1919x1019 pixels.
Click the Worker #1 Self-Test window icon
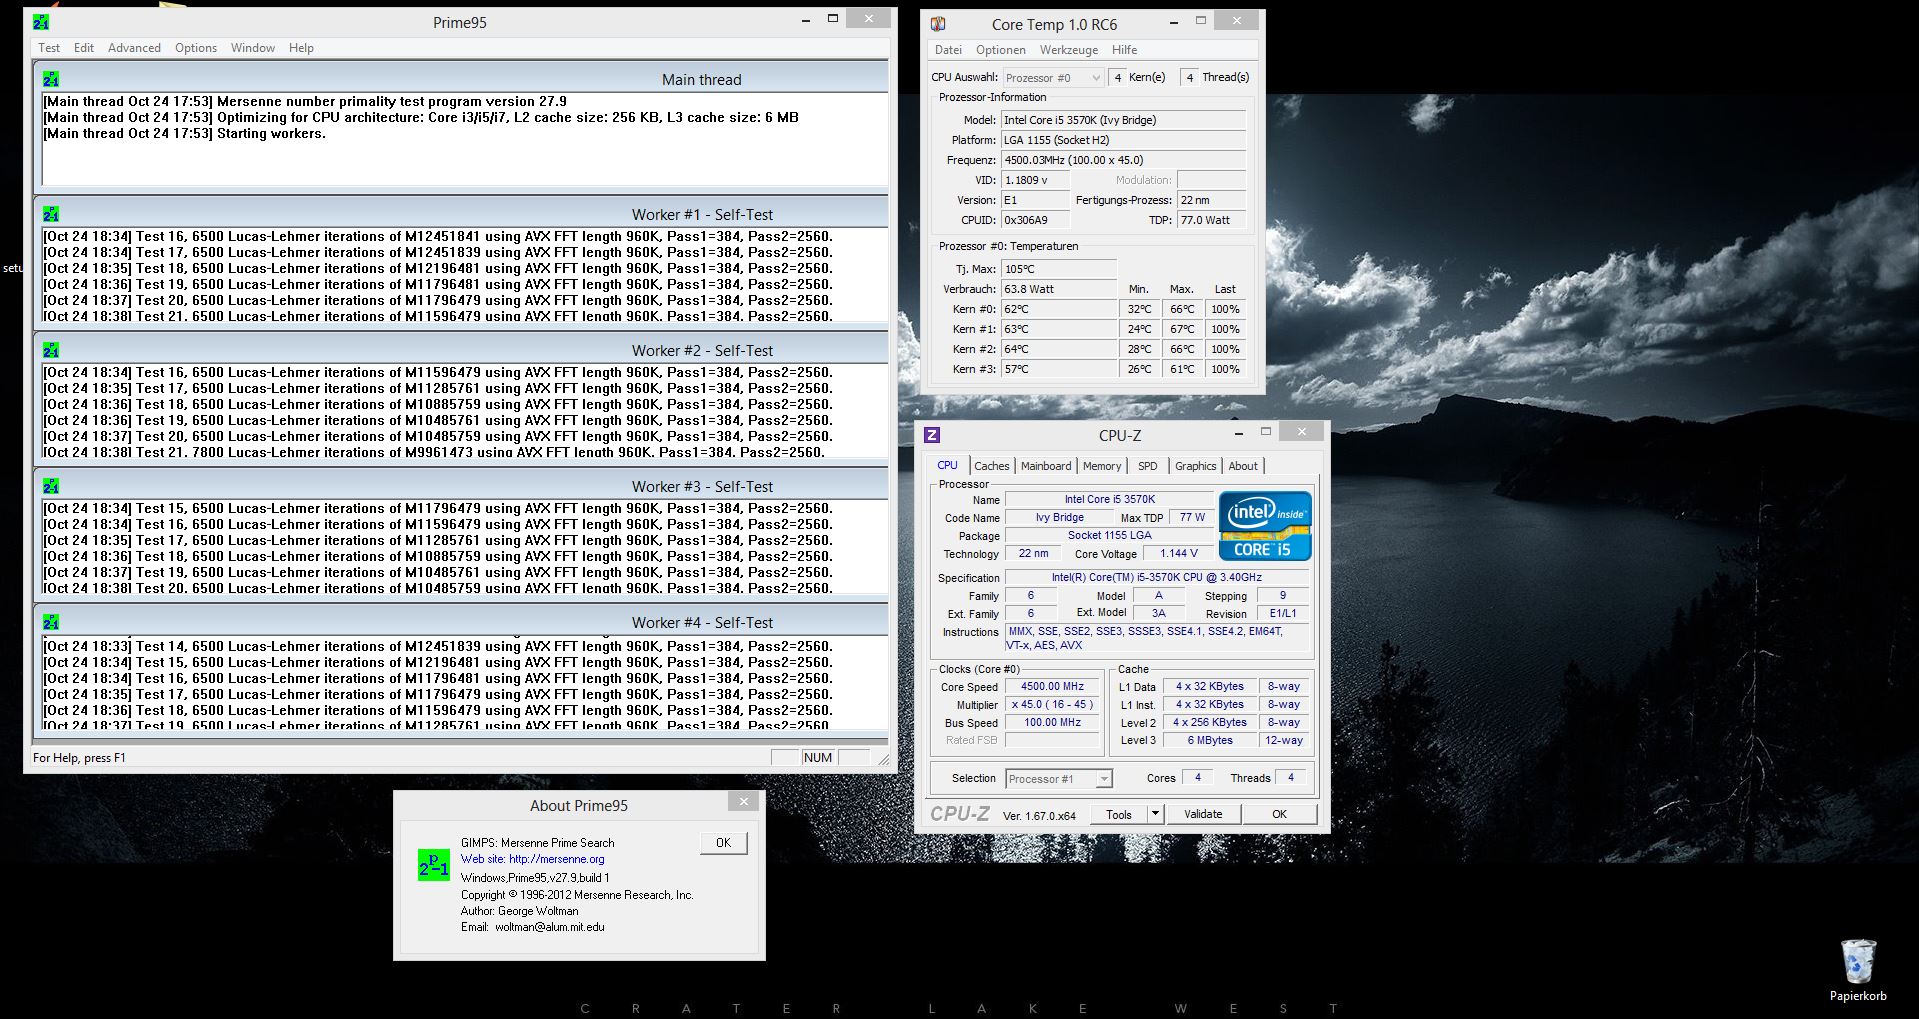click(51, 214)
